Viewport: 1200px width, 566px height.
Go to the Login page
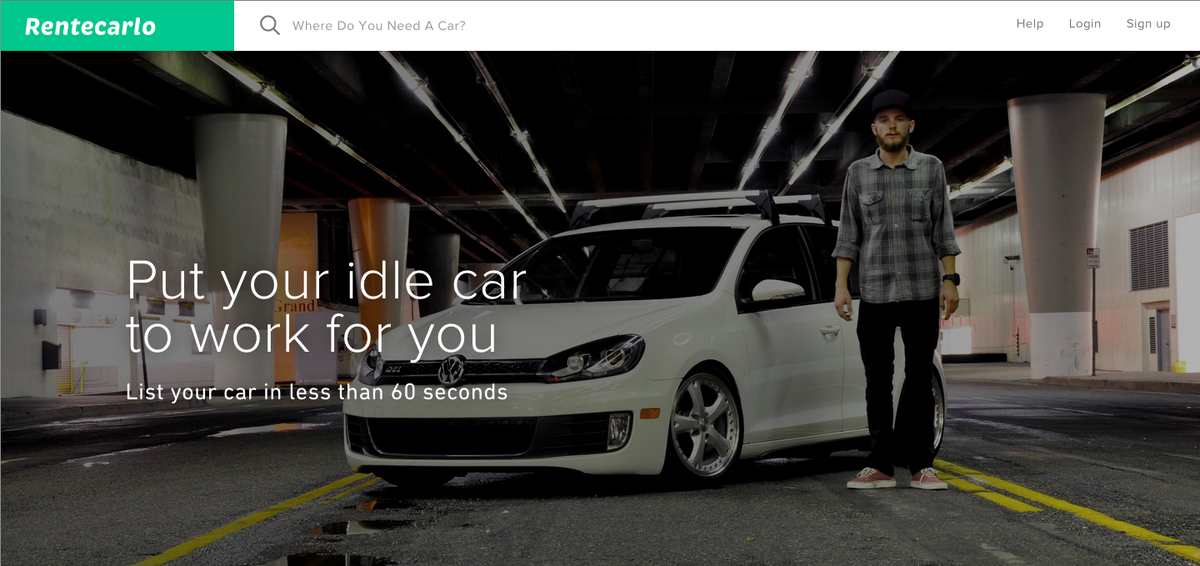(1085, 24)
